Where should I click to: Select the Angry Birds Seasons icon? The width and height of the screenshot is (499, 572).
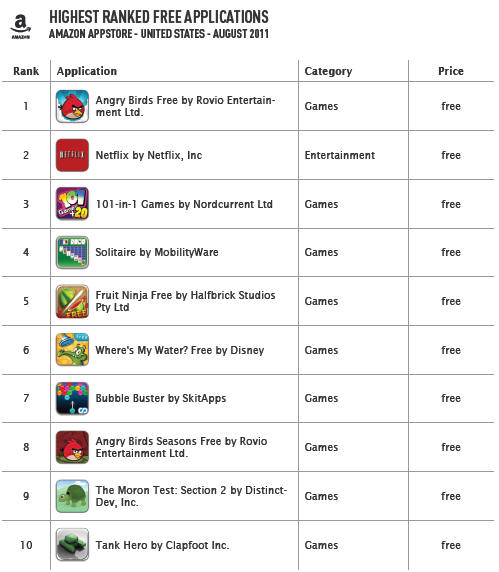pyautogui.click(x=72, y=447)
